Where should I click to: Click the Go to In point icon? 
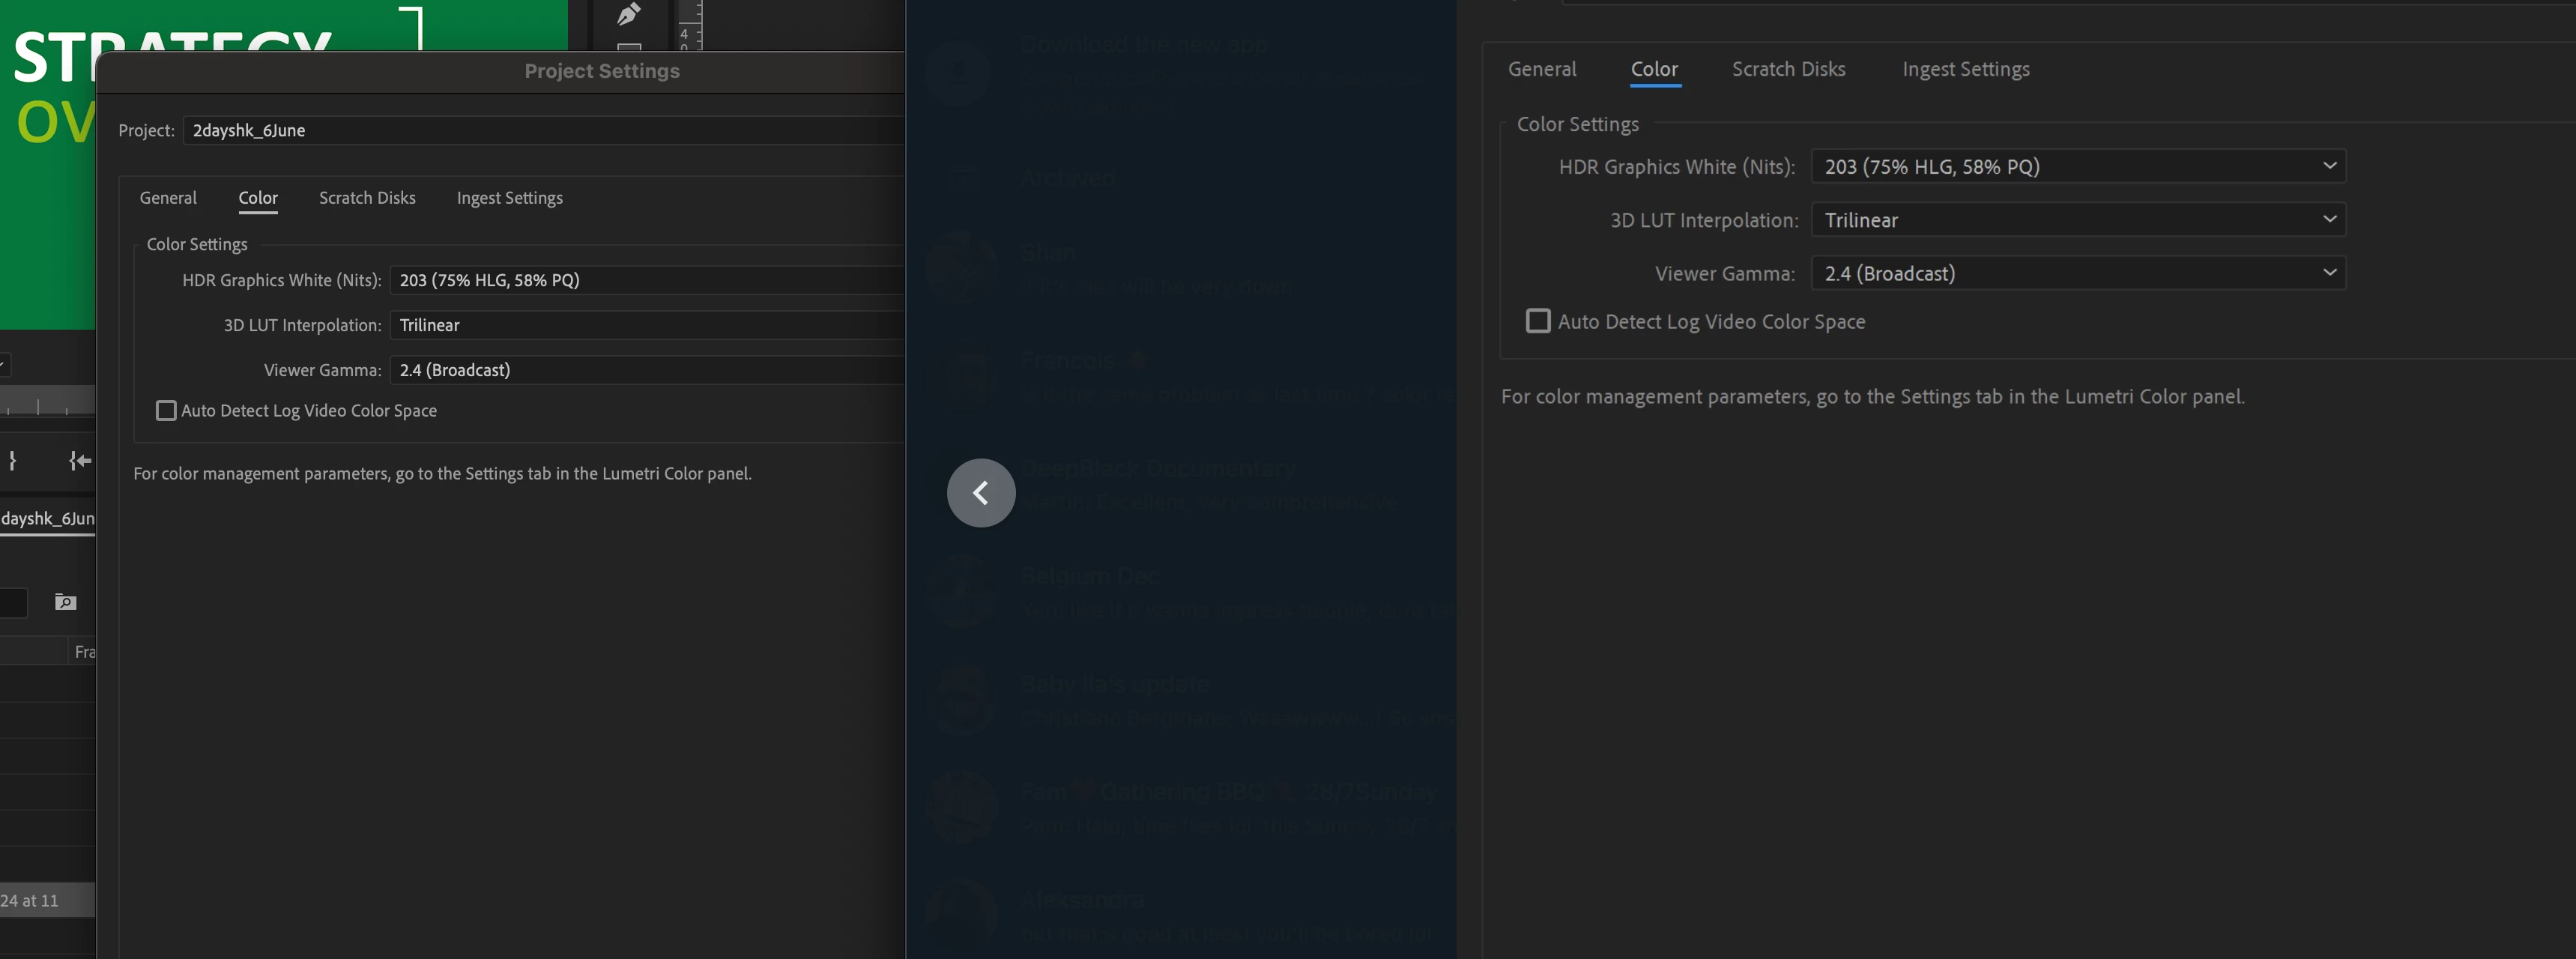tap(80, 460)
